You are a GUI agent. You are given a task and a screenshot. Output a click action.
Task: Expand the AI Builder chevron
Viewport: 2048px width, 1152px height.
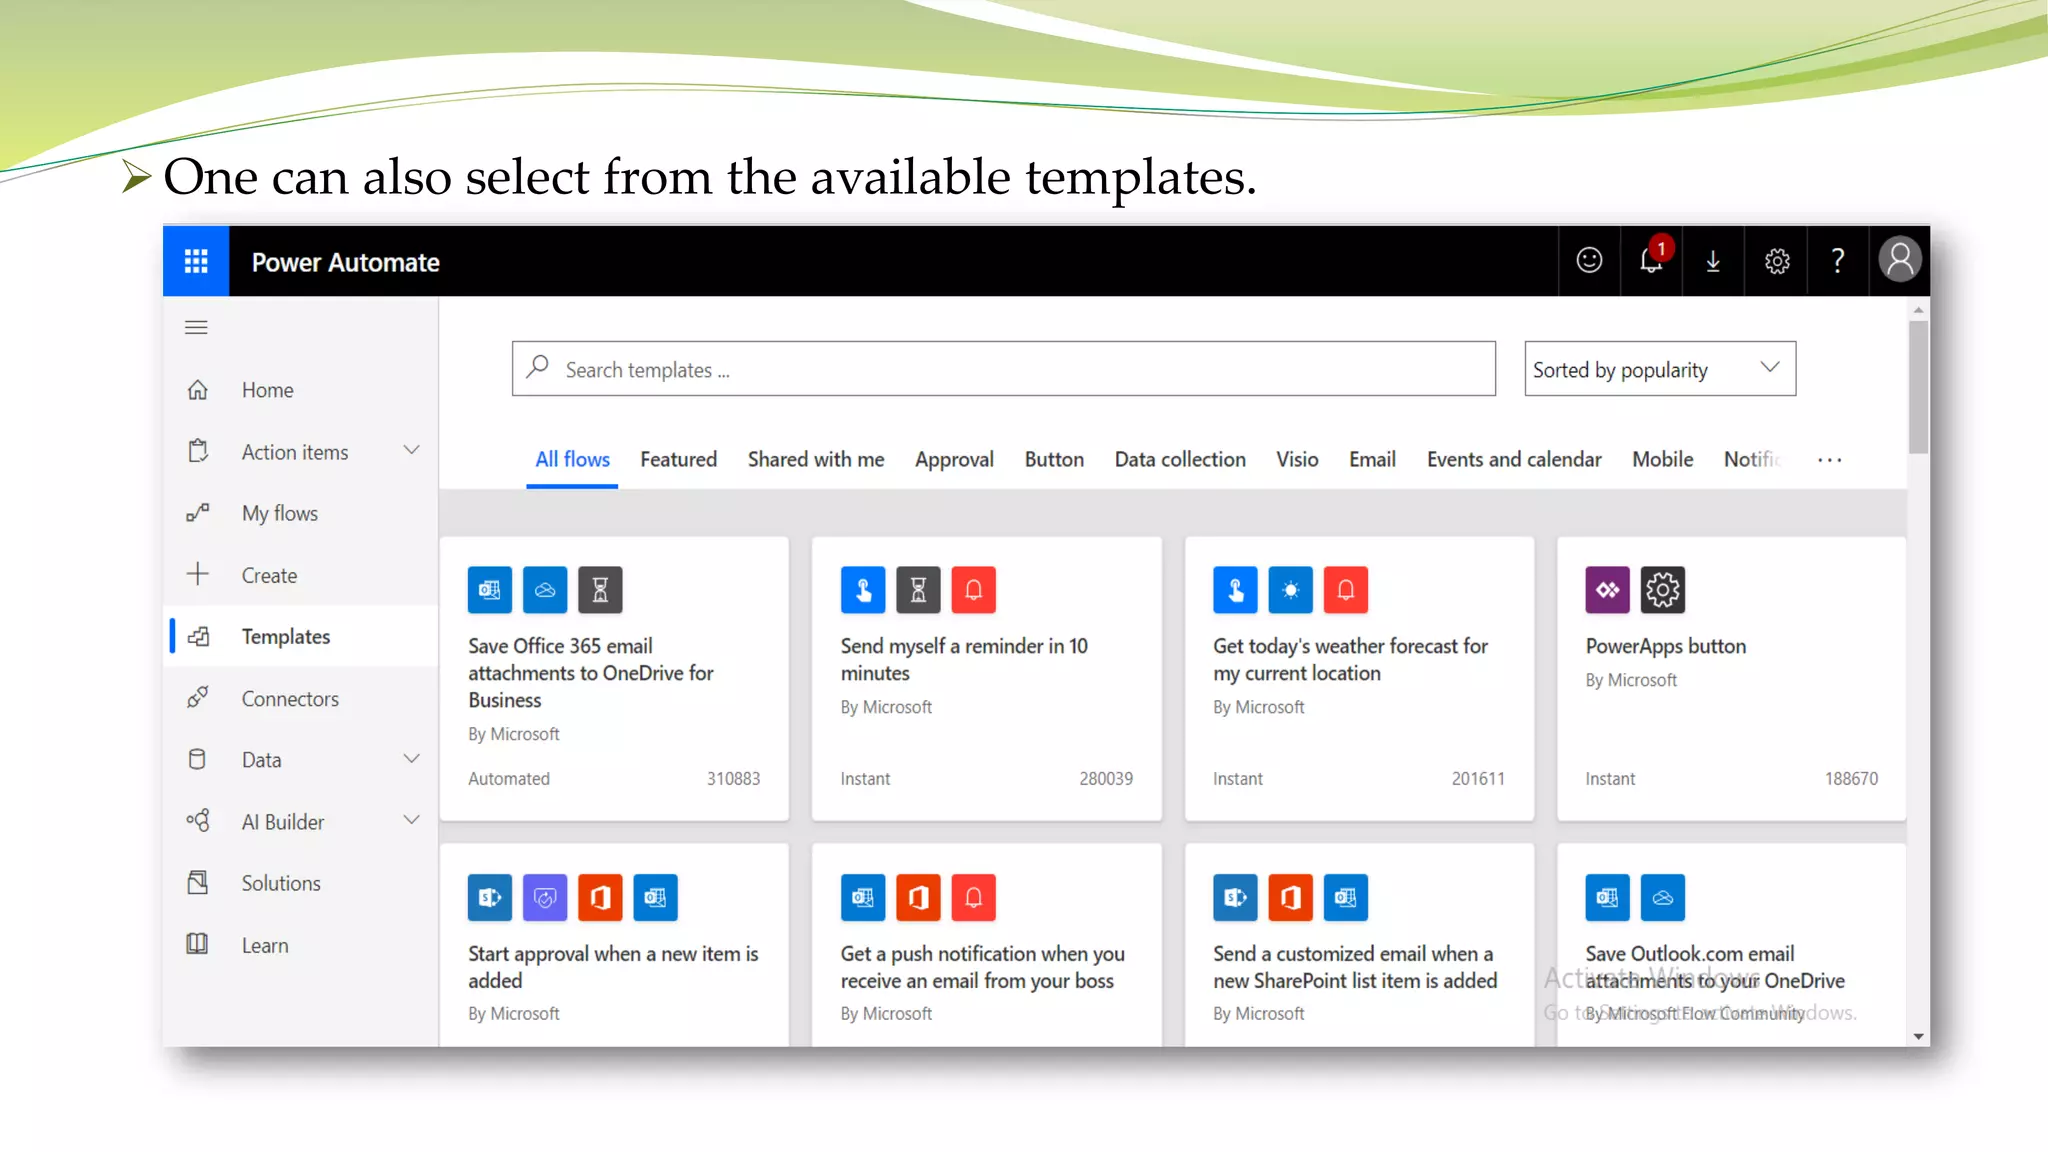411,820
